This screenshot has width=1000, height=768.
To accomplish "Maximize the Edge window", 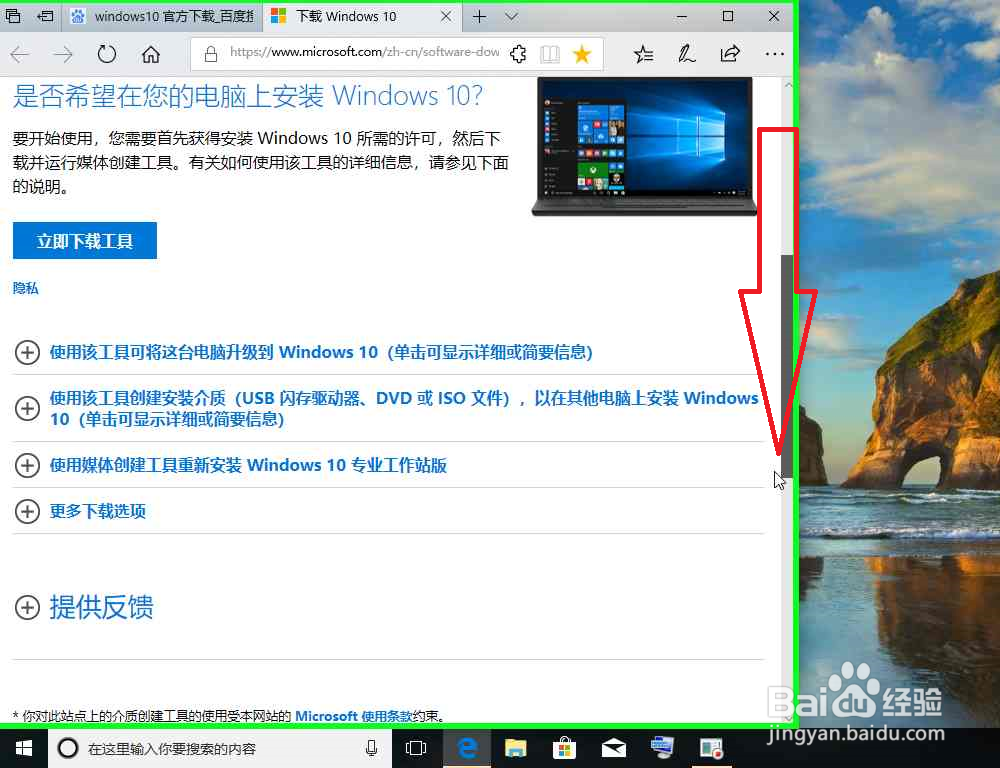I will (728, 17).
